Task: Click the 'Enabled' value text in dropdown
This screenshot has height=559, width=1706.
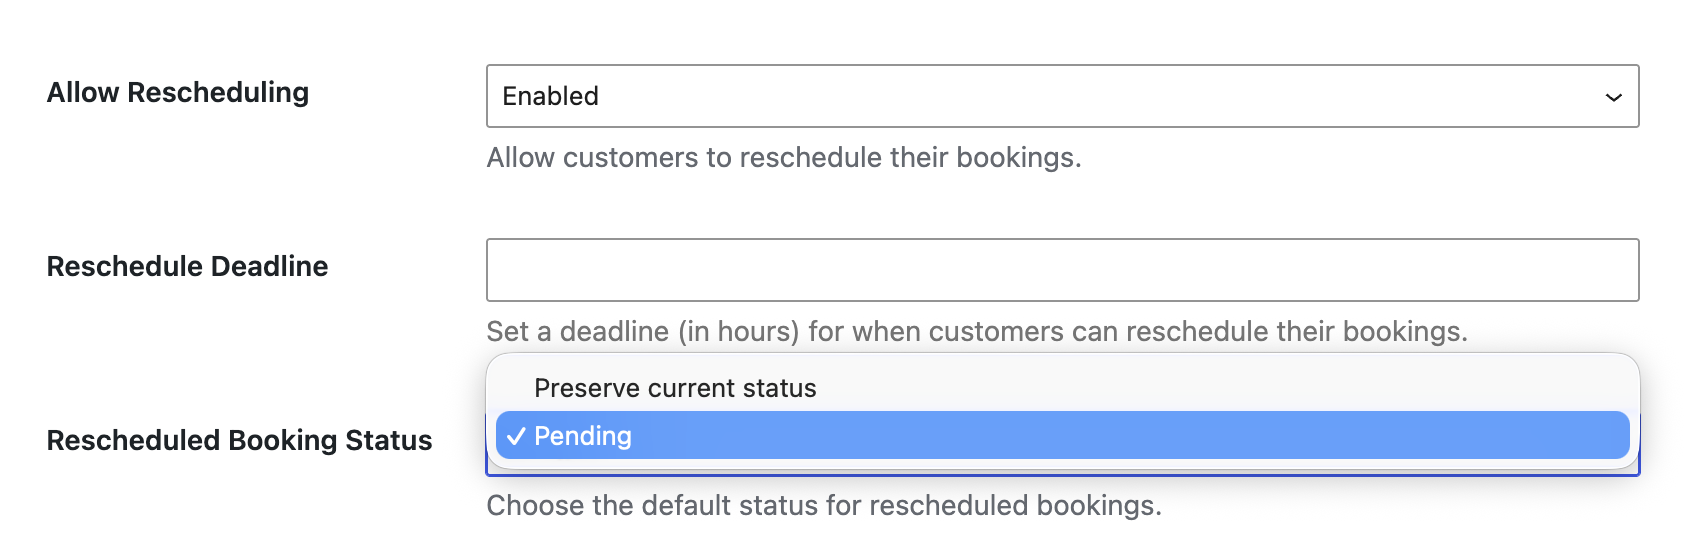Action: (550, 96)
